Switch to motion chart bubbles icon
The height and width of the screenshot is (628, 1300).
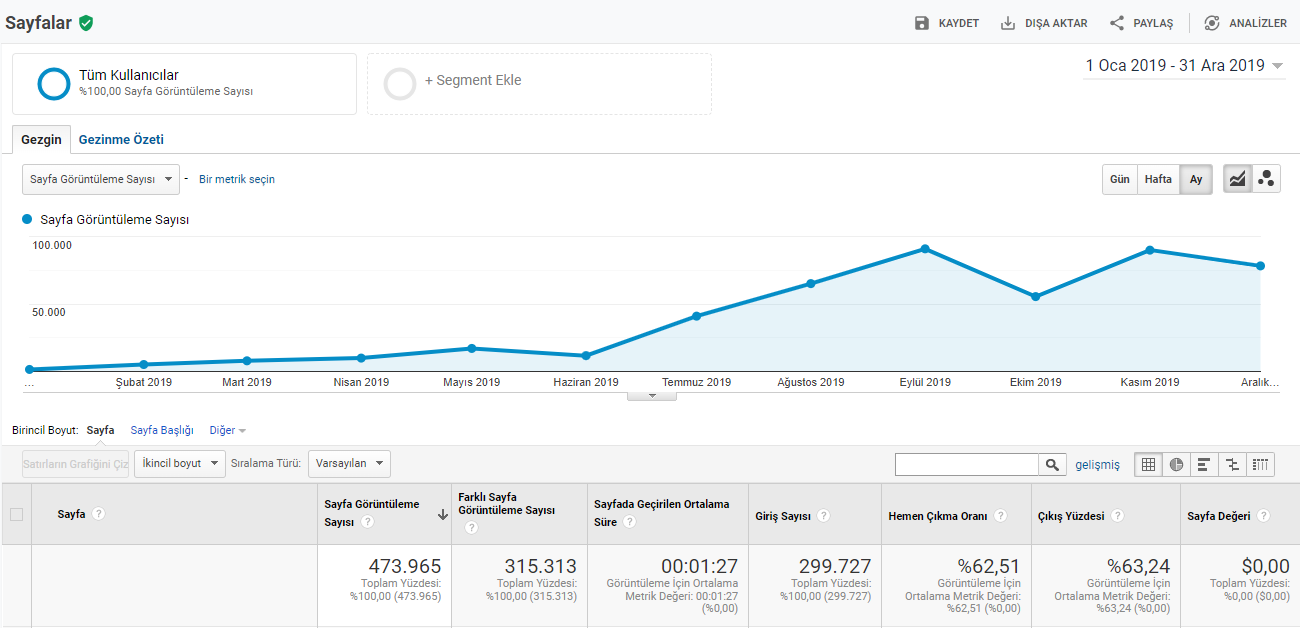(1266, 179)
